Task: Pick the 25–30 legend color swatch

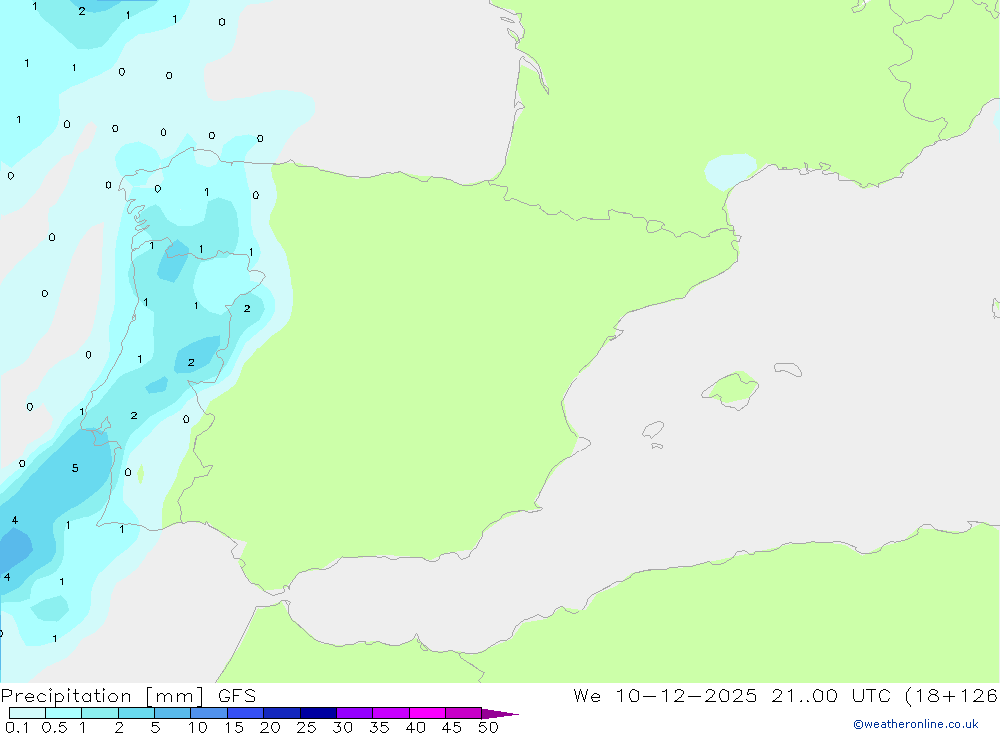Action: tap(318, 713)
